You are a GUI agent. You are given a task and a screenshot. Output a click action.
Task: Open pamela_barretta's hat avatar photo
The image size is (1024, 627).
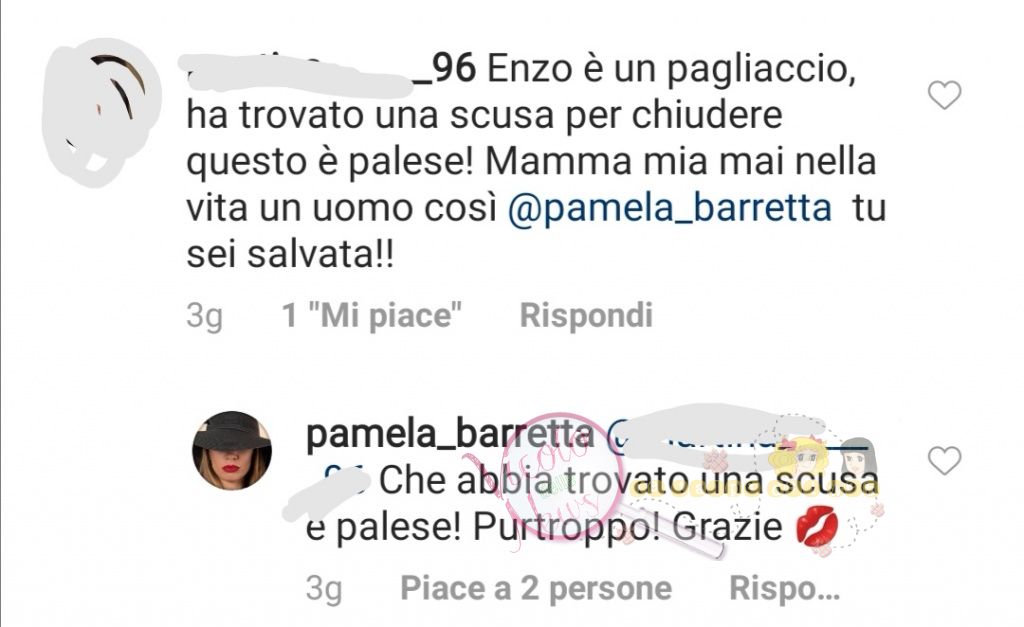click(x=232, y=450)
